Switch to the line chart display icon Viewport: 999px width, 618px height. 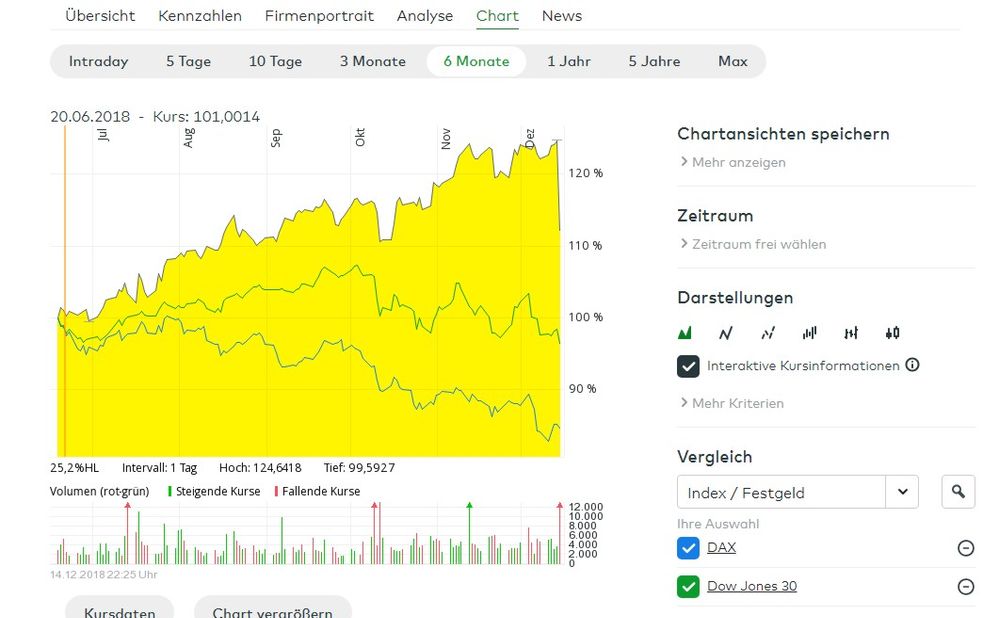(726, 333)
